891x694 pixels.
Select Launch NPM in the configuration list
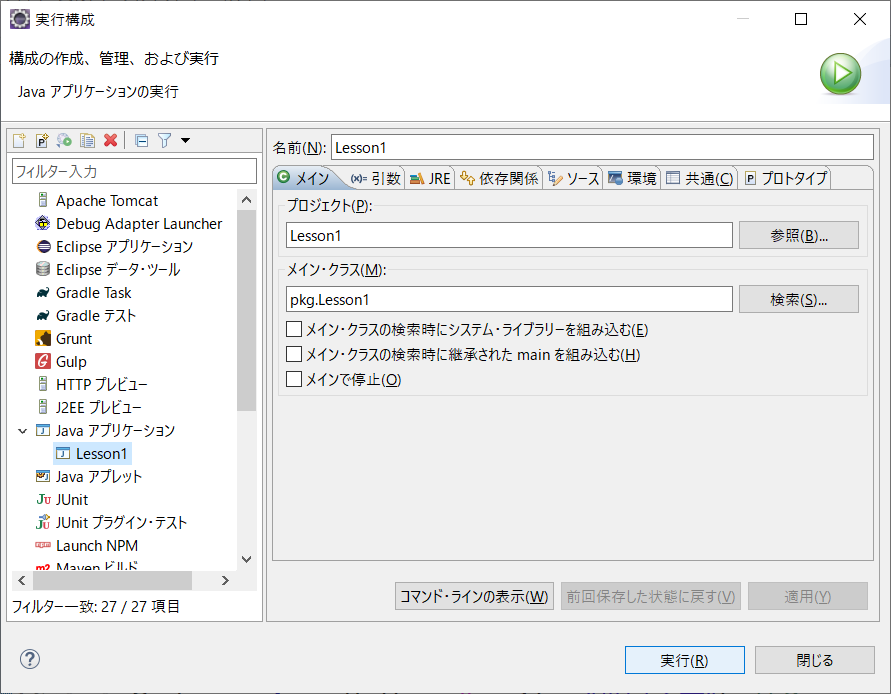tap(97, 546)
